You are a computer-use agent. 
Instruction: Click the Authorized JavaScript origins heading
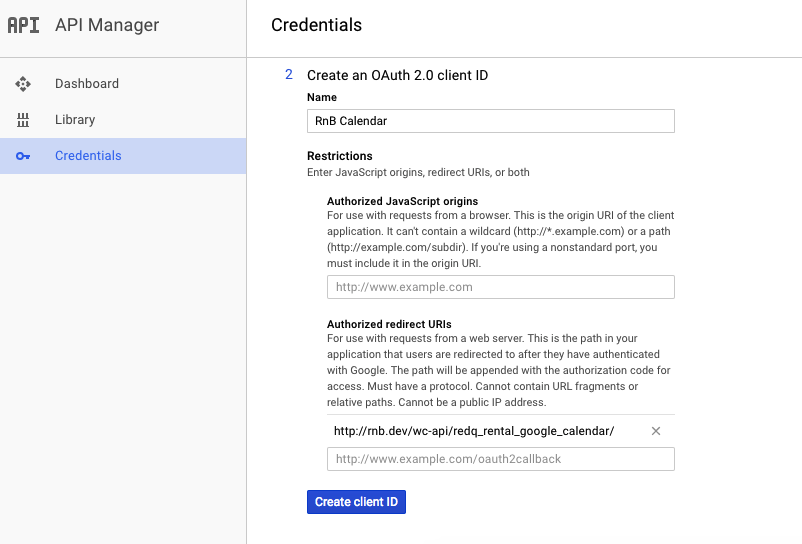(402, 201)
